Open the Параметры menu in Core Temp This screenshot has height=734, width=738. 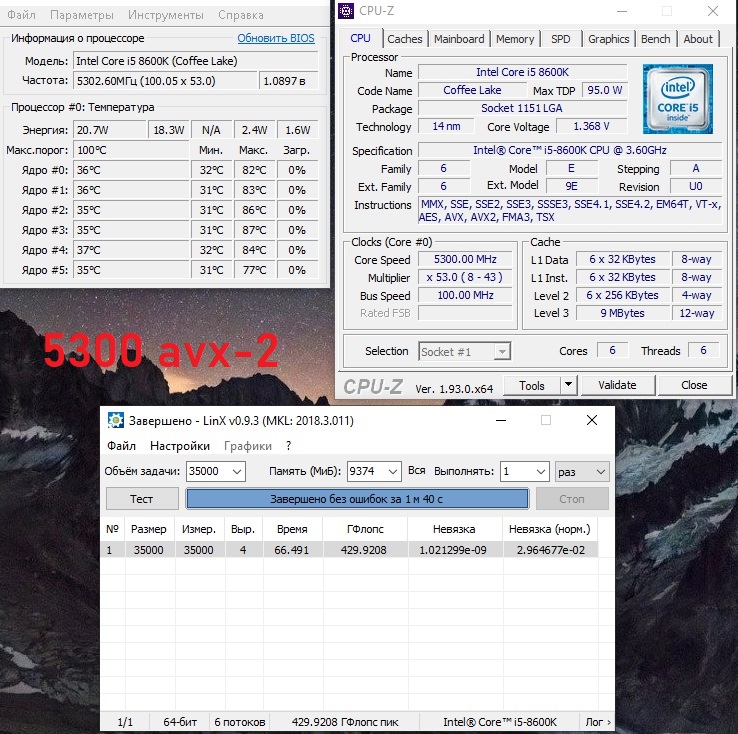(82, 15)
